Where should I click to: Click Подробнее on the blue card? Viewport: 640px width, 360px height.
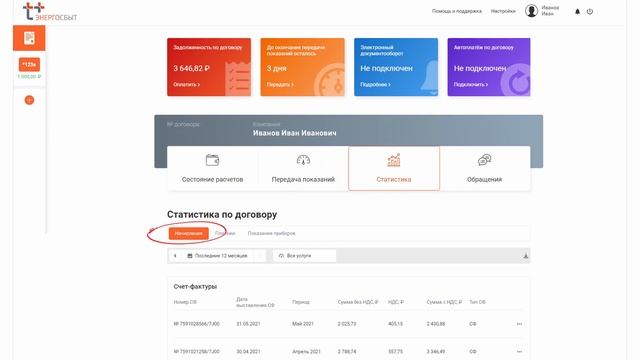[375, 84]
